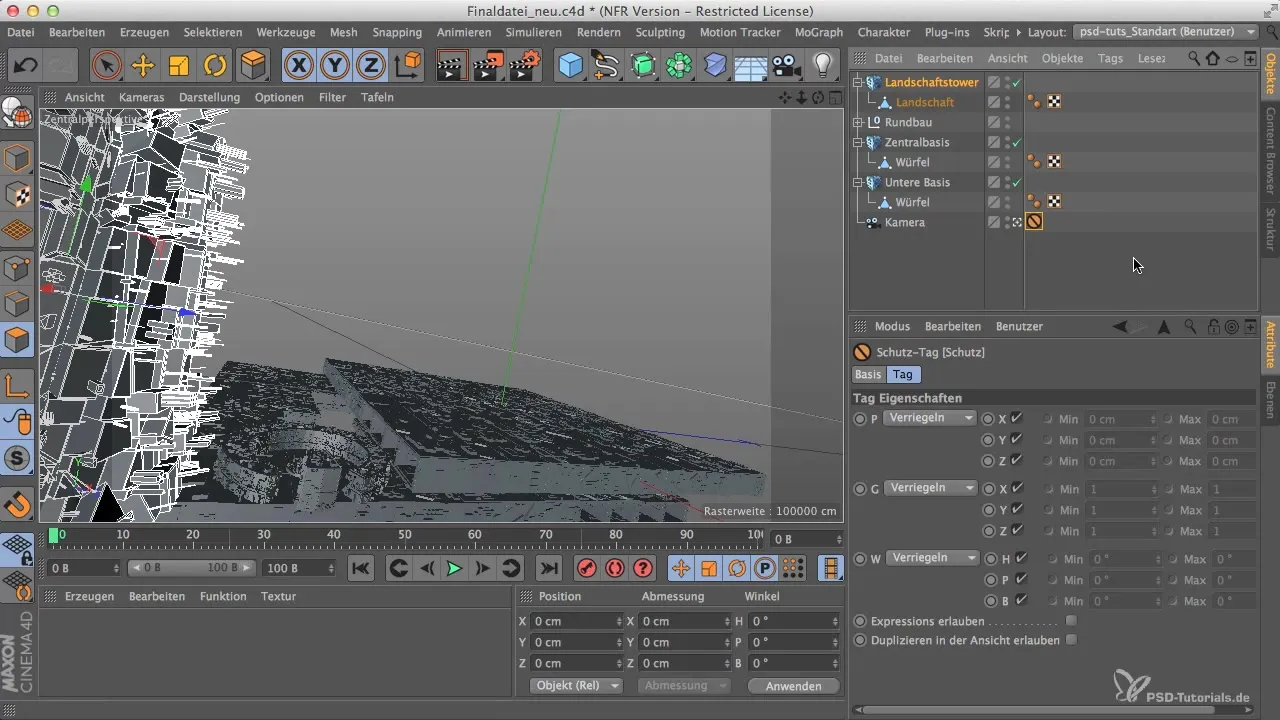Click the record keyframe button

[x=587, y=568]
